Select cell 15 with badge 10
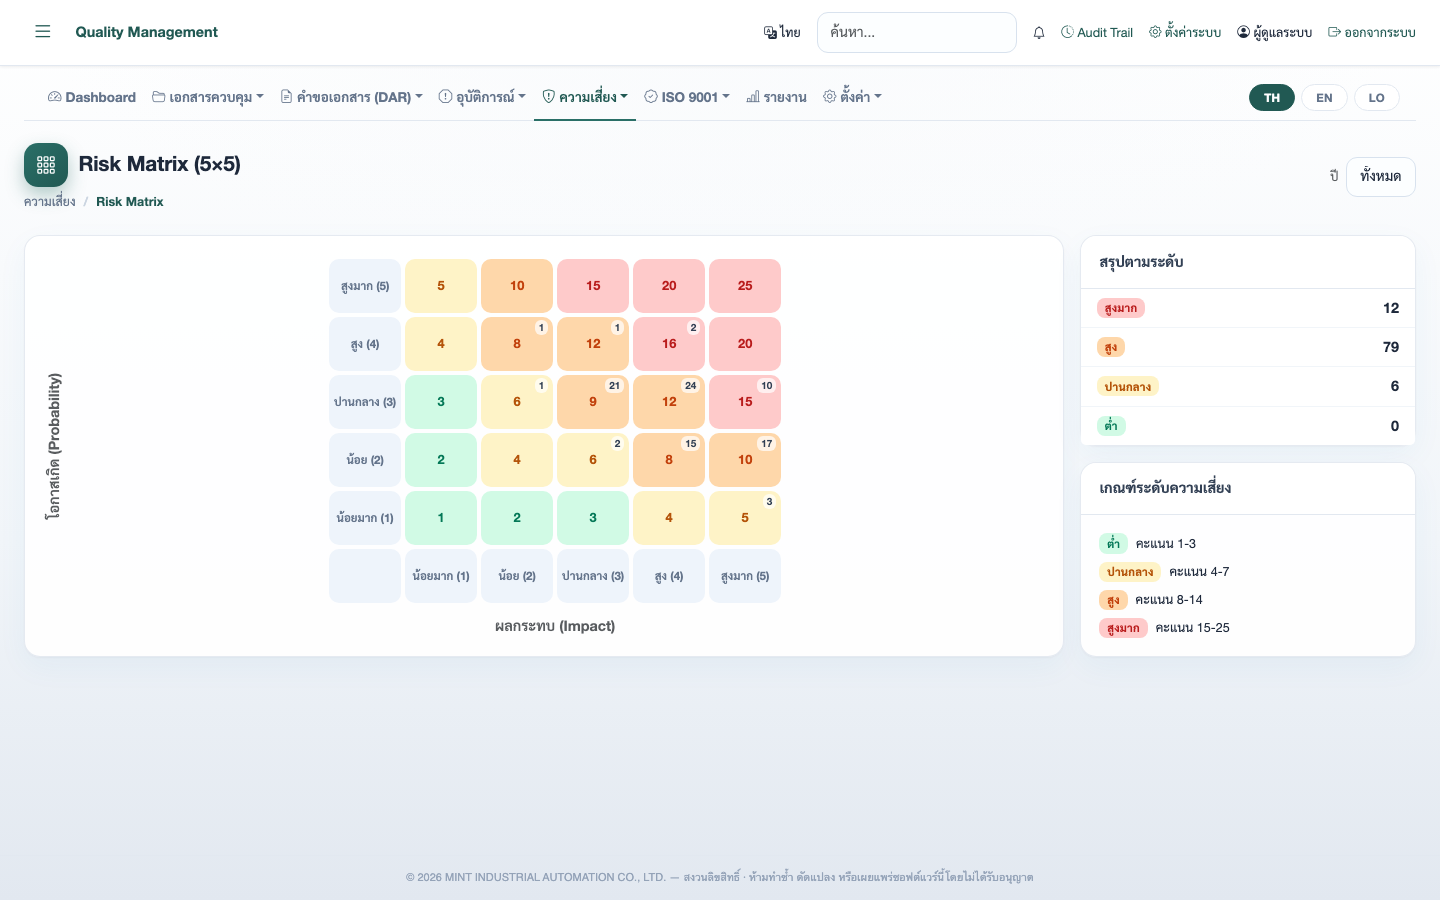The image size is (1440, 900). (x=745, y=402)
